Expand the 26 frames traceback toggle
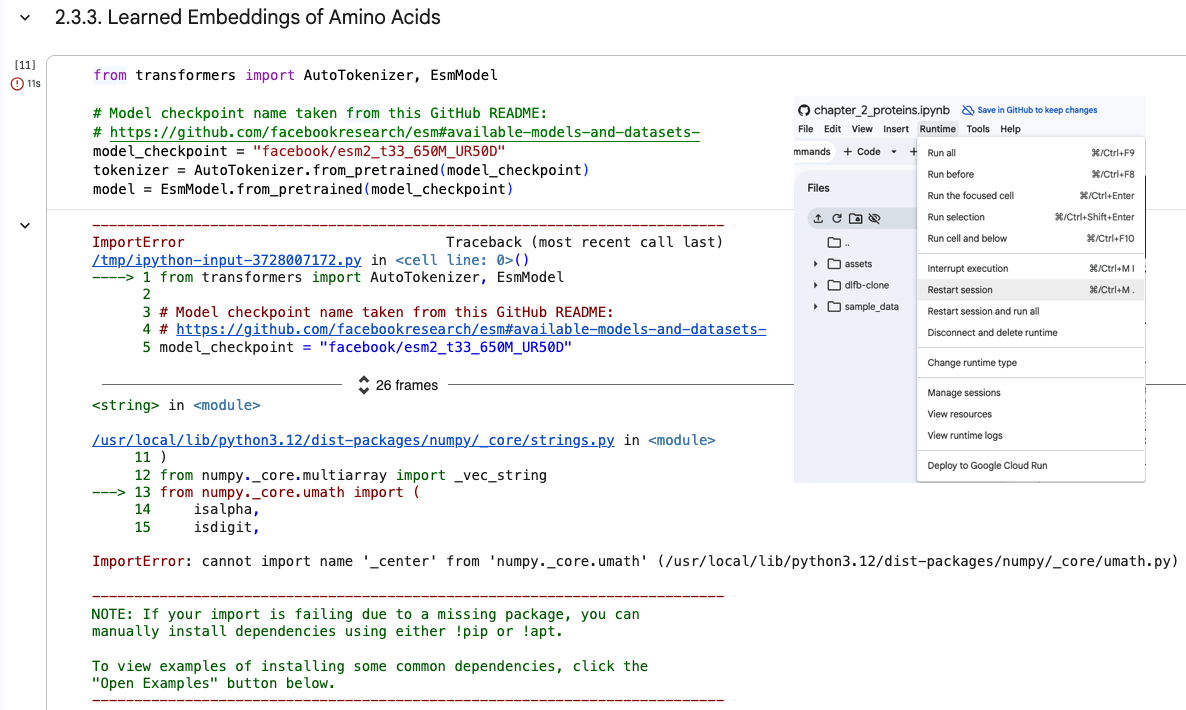Image resolution: width=1186 pixels, height=710 pixels. [398, 385]
